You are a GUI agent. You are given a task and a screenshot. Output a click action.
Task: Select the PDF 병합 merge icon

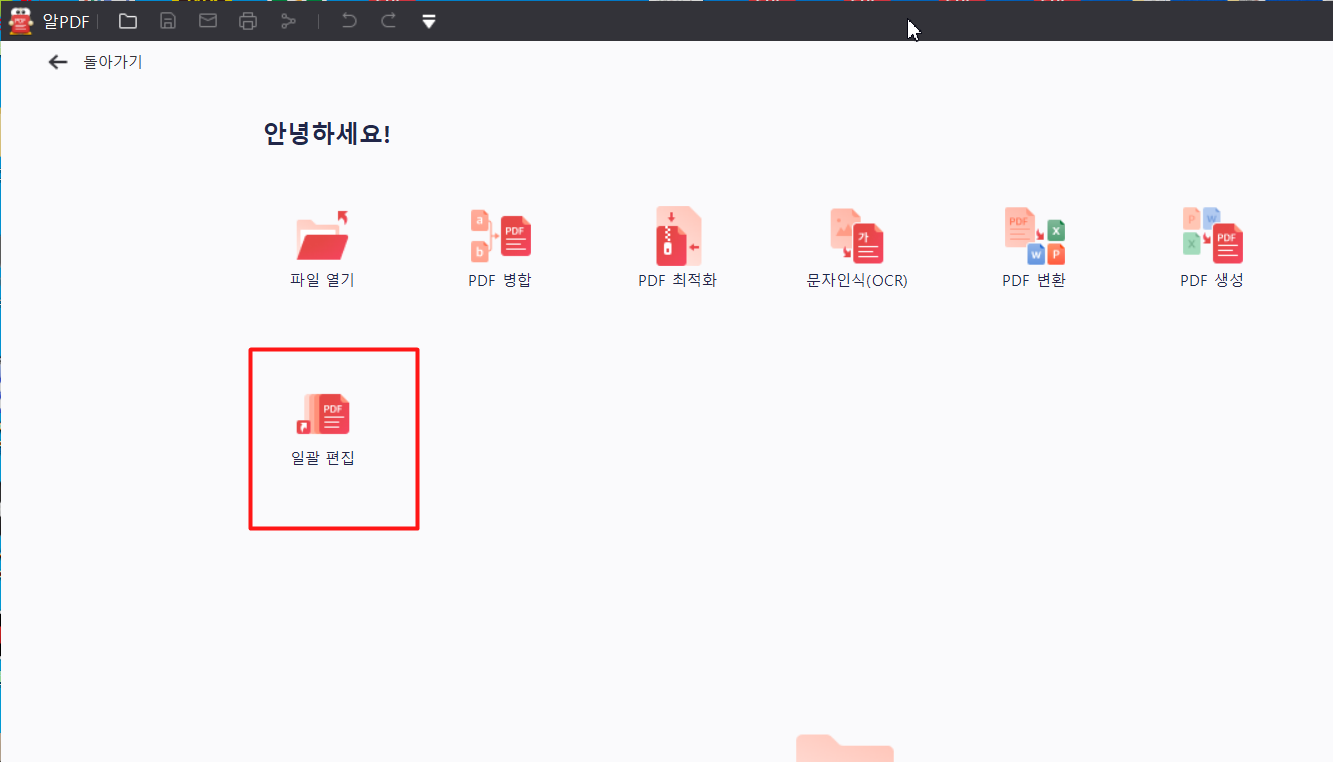point(500,235)
